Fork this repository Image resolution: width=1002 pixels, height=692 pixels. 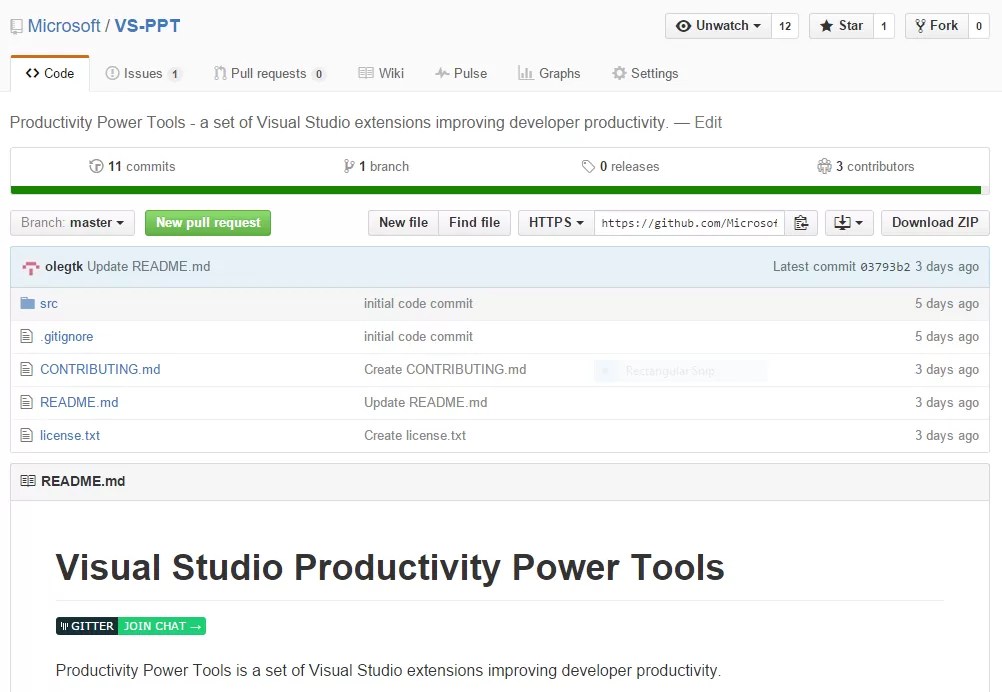click(936, 26)
